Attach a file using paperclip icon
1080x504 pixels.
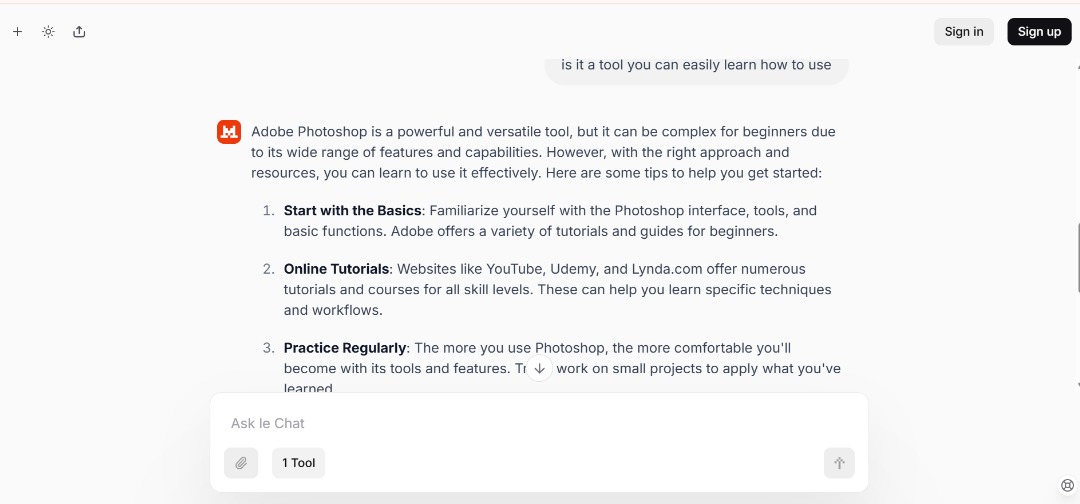(x=241, y=463)
